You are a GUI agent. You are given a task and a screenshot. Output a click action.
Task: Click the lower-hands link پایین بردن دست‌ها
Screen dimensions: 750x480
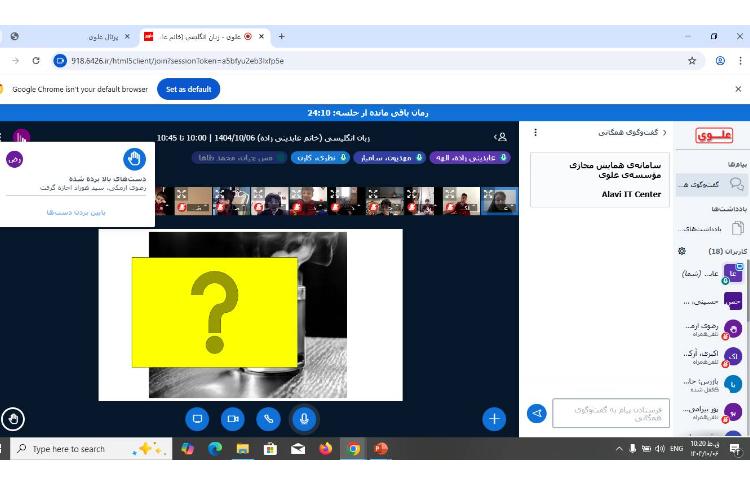pos(76,212)
